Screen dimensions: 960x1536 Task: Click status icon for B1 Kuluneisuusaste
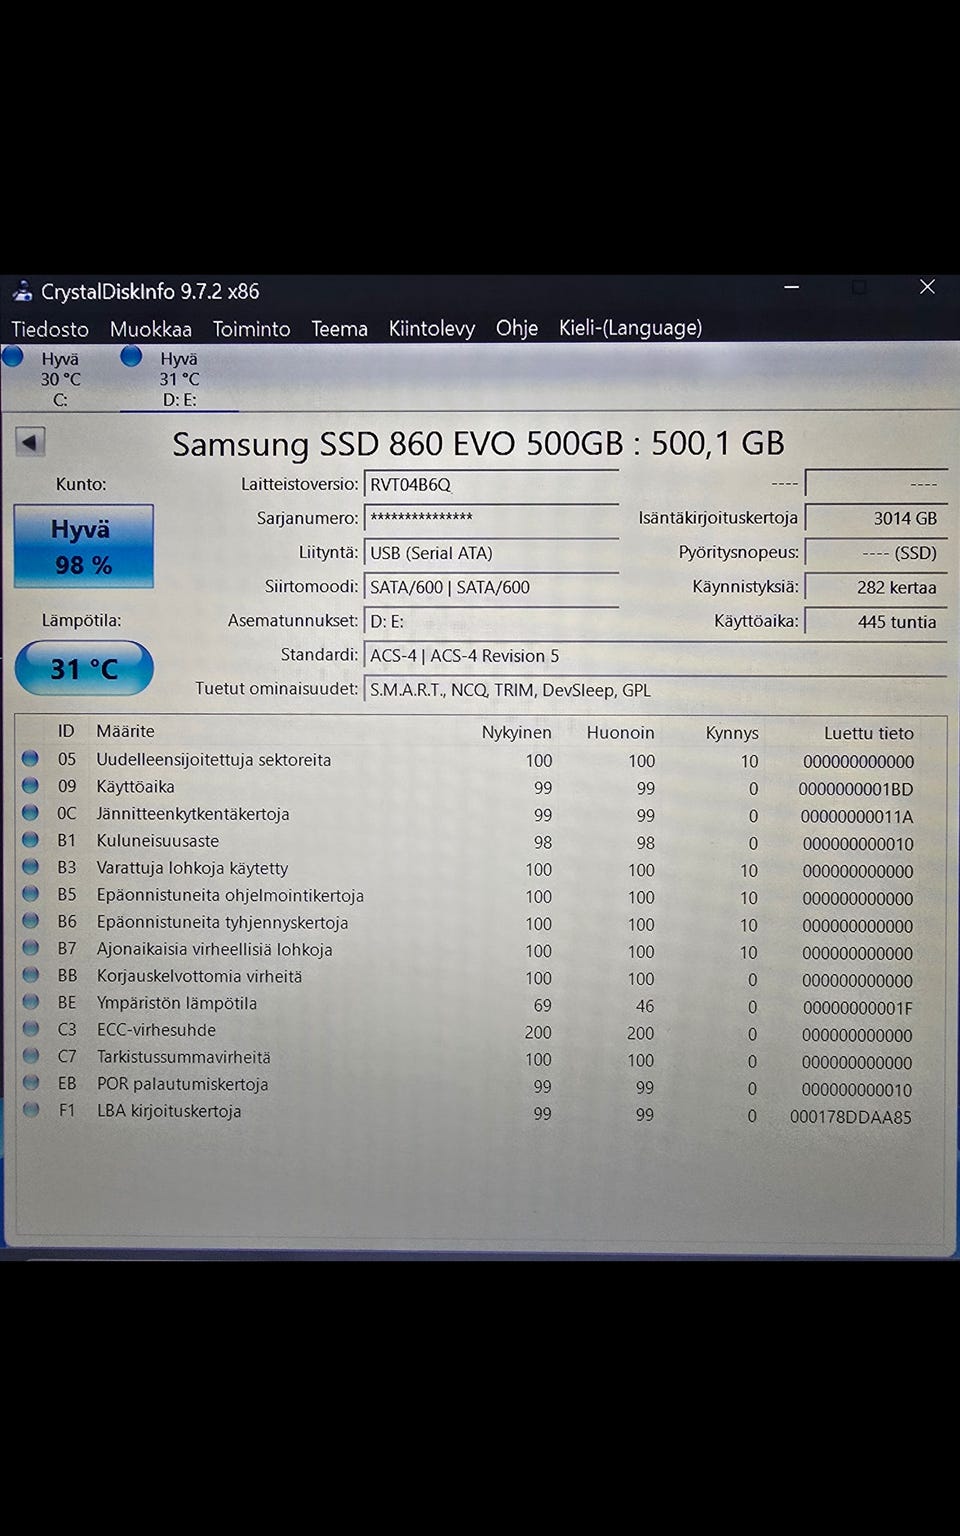click(31, 840)
